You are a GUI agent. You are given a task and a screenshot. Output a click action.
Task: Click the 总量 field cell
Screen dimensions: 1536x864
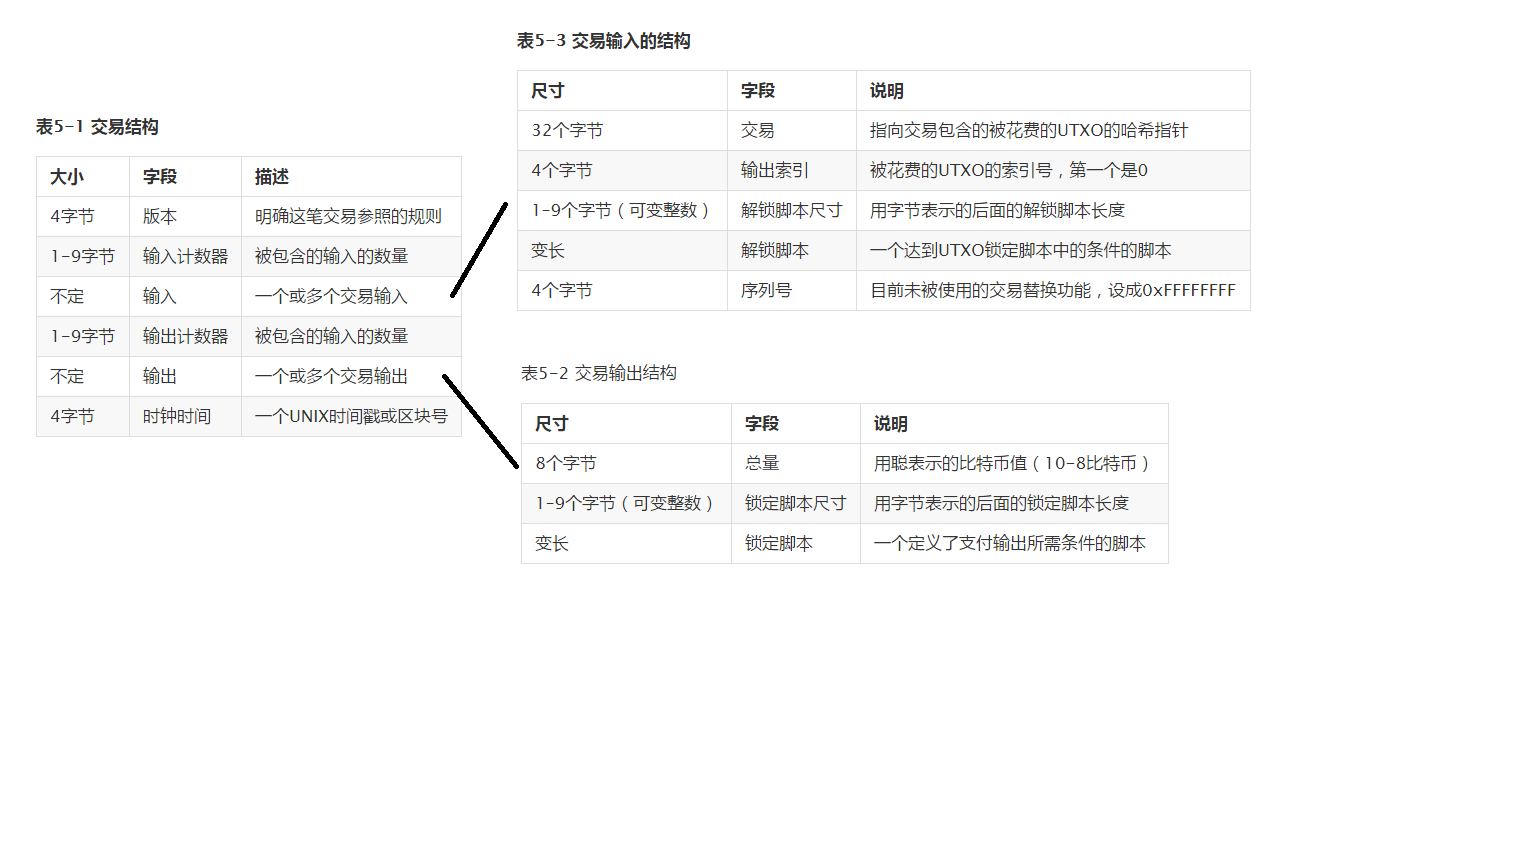point(796,464)
